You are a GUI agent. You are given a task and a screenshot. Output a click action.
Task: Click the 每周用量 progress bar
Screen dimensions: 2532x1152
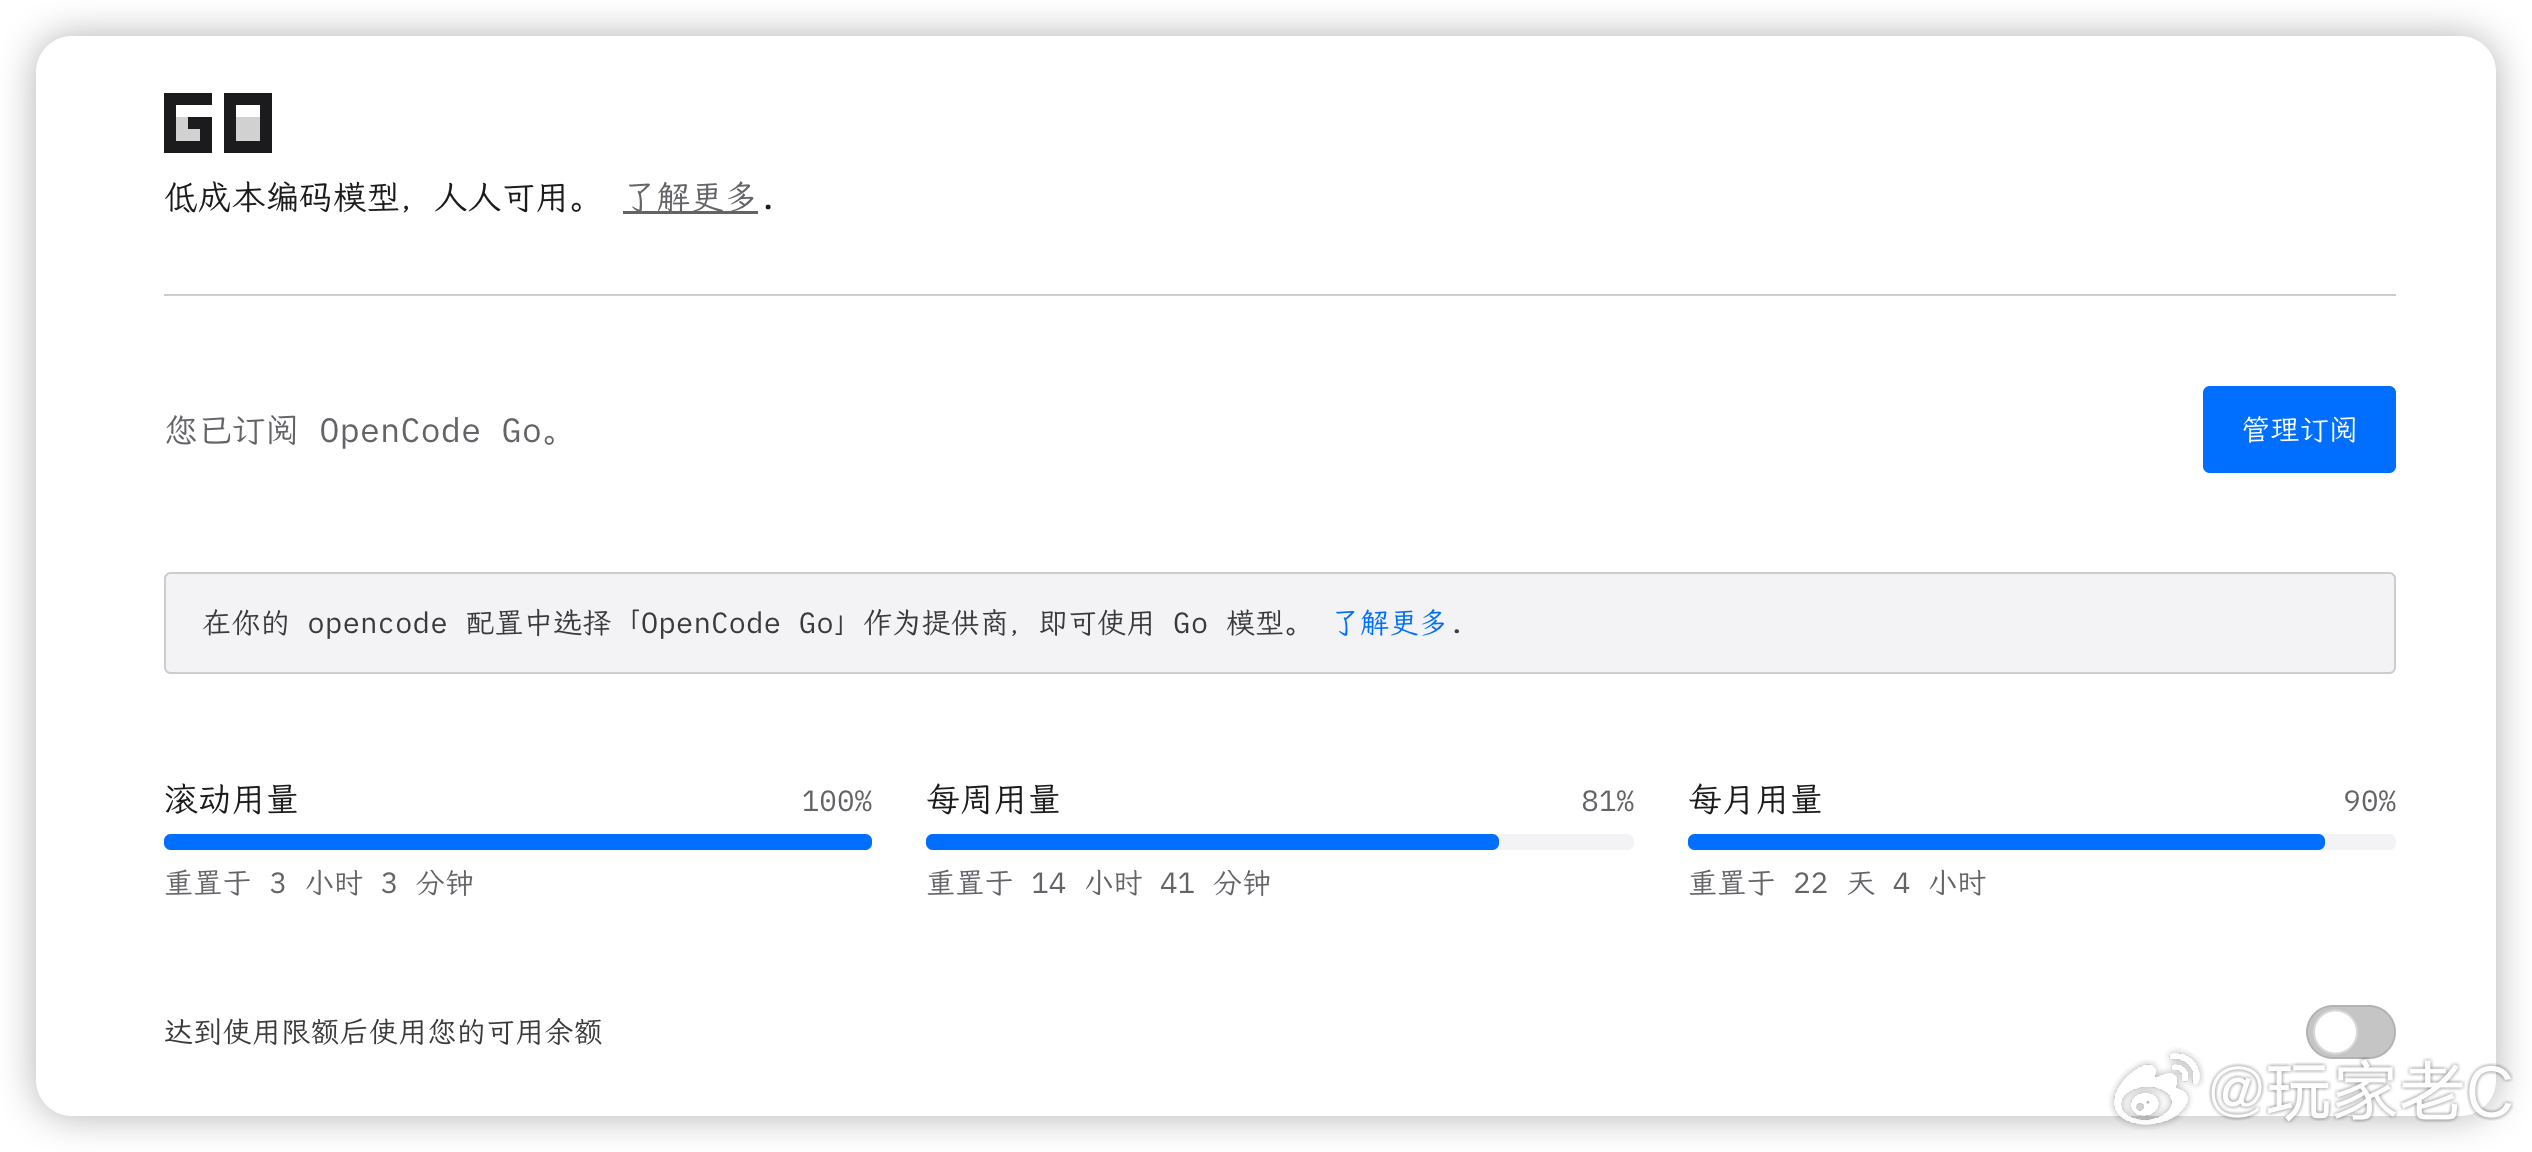1279,842
